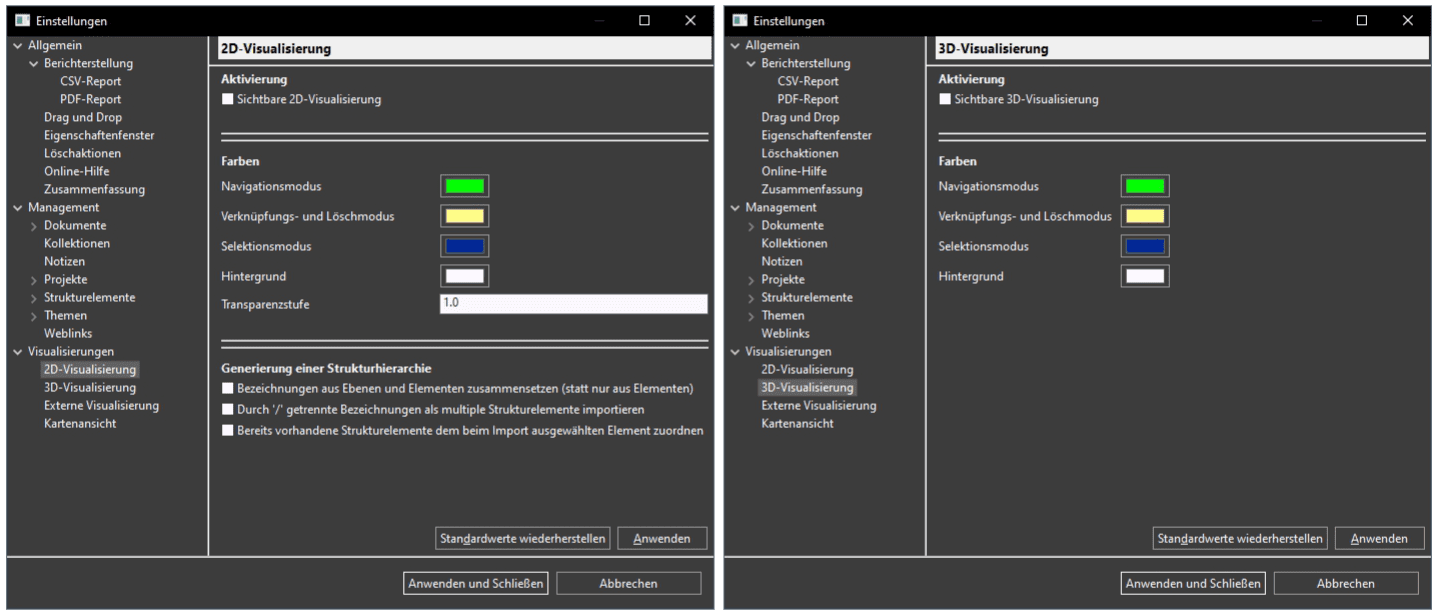Click 'Anwenden und Schließen' in the 2D-Visualisierung window
This screenshot has width=1436, height=615.
click(476, 583)
